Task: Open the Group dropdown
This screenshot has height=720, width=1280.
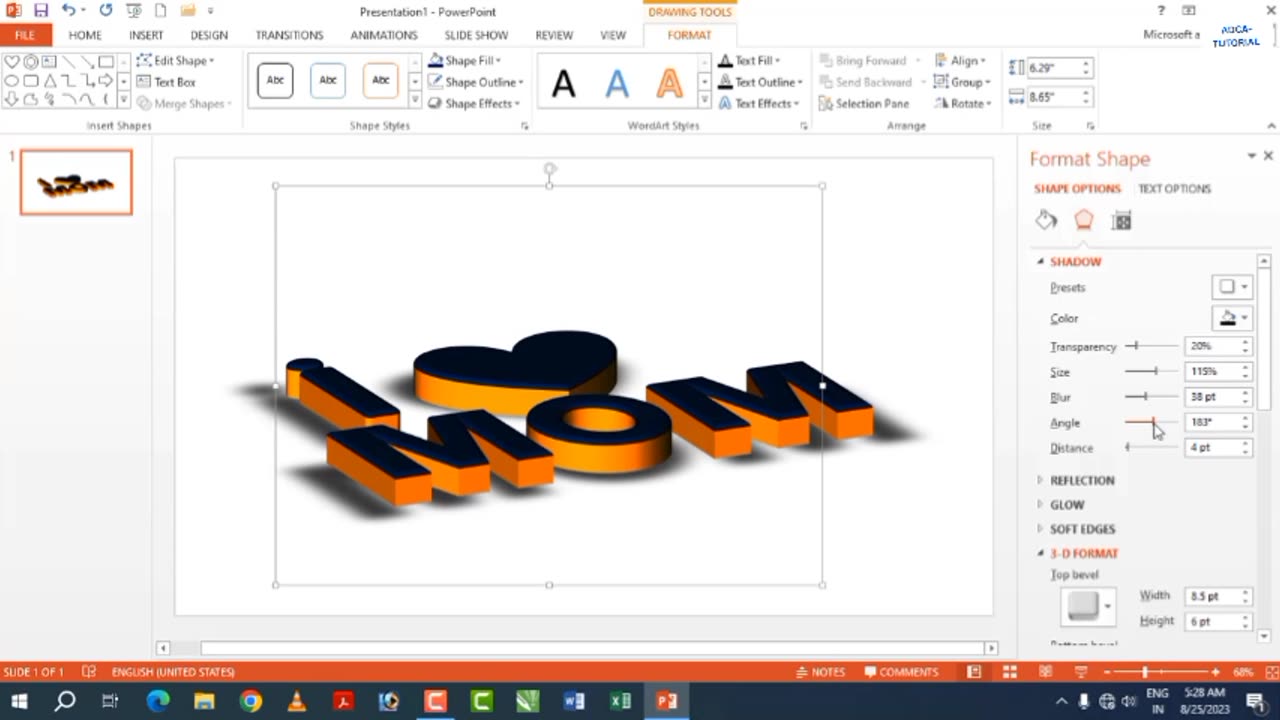Action: coord(961,82)
